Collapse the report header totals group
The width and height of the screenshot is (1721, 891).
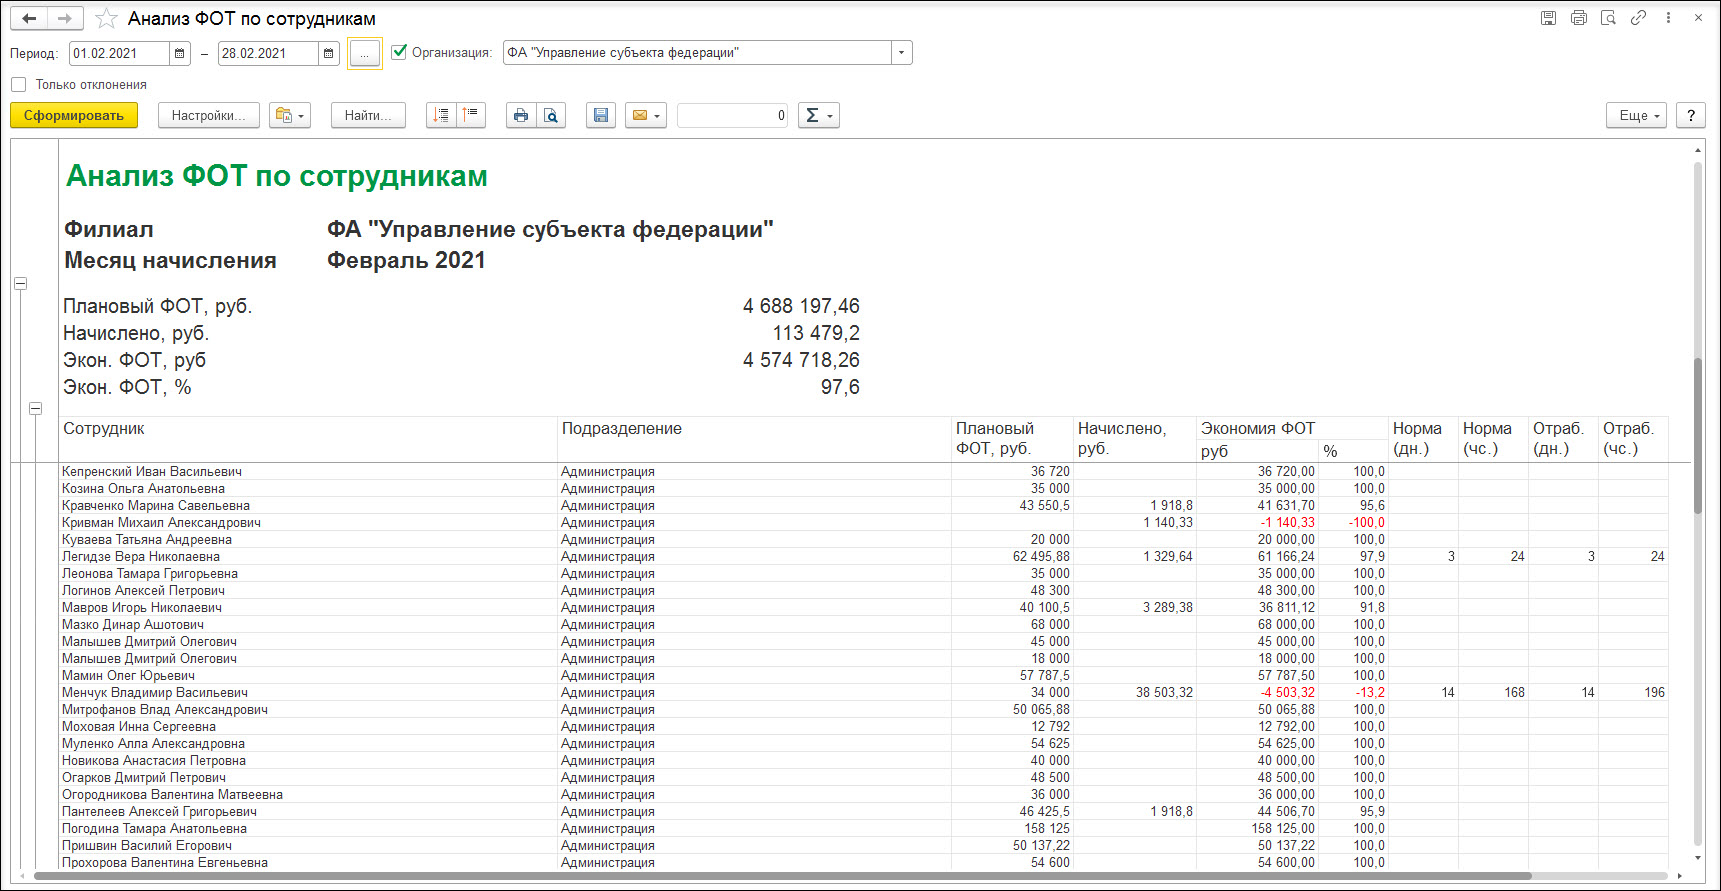tap(20, 284)
